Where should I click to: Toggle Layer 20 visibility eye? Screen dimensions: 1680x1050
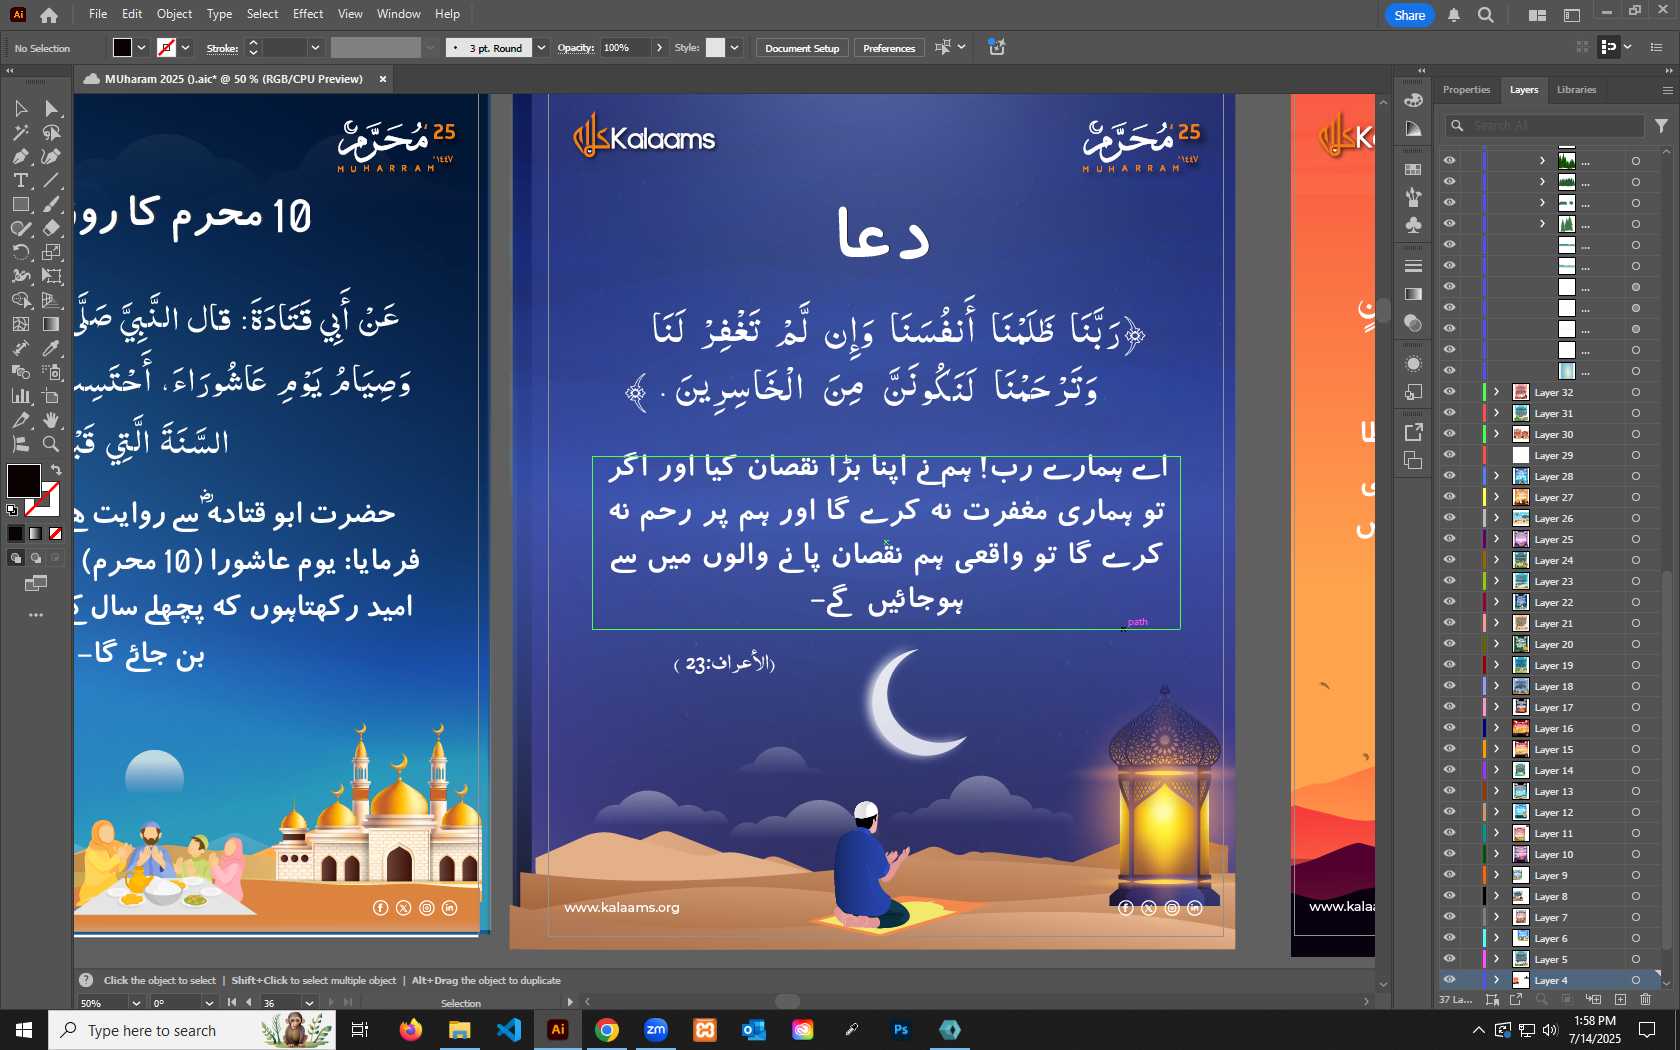1449,644
